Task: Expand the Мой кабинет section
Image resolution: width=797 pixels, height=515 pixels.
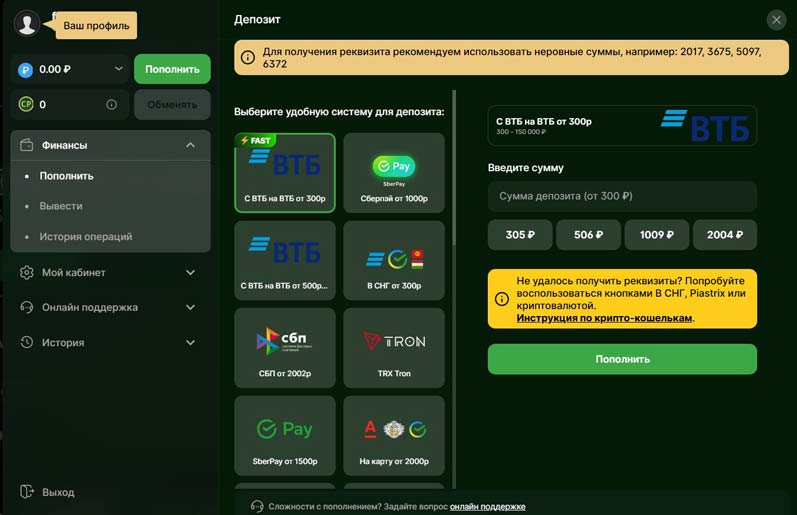Action: pos(190,272)
